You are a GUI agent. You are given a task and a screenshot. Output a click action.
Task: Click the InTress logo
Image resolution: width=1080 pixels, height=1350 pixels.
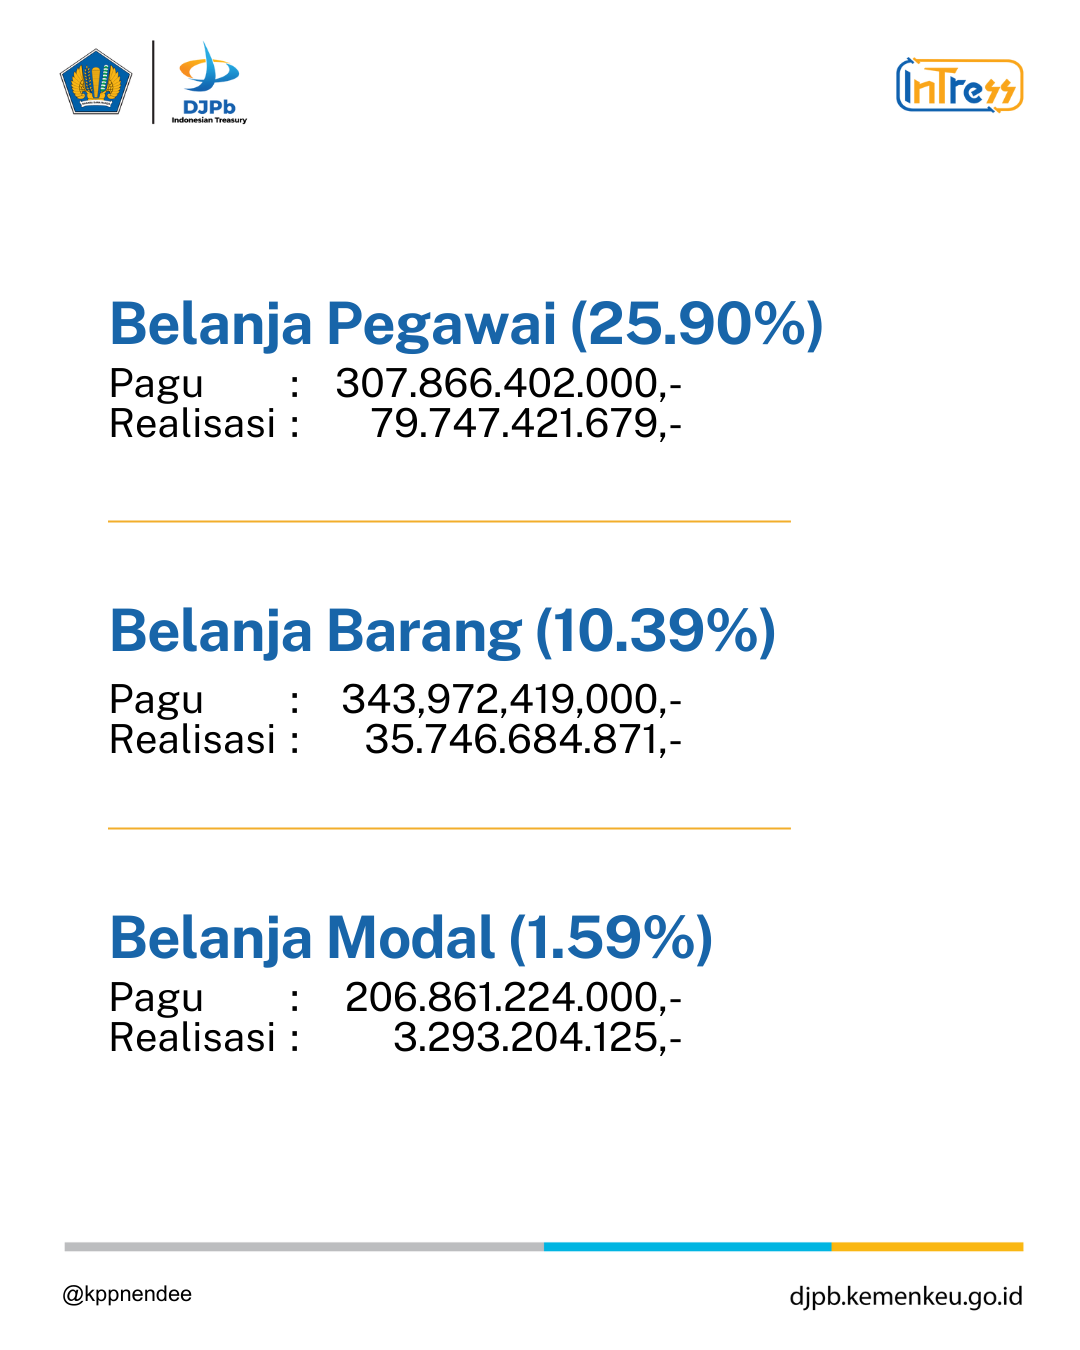(x=960, y=85)
